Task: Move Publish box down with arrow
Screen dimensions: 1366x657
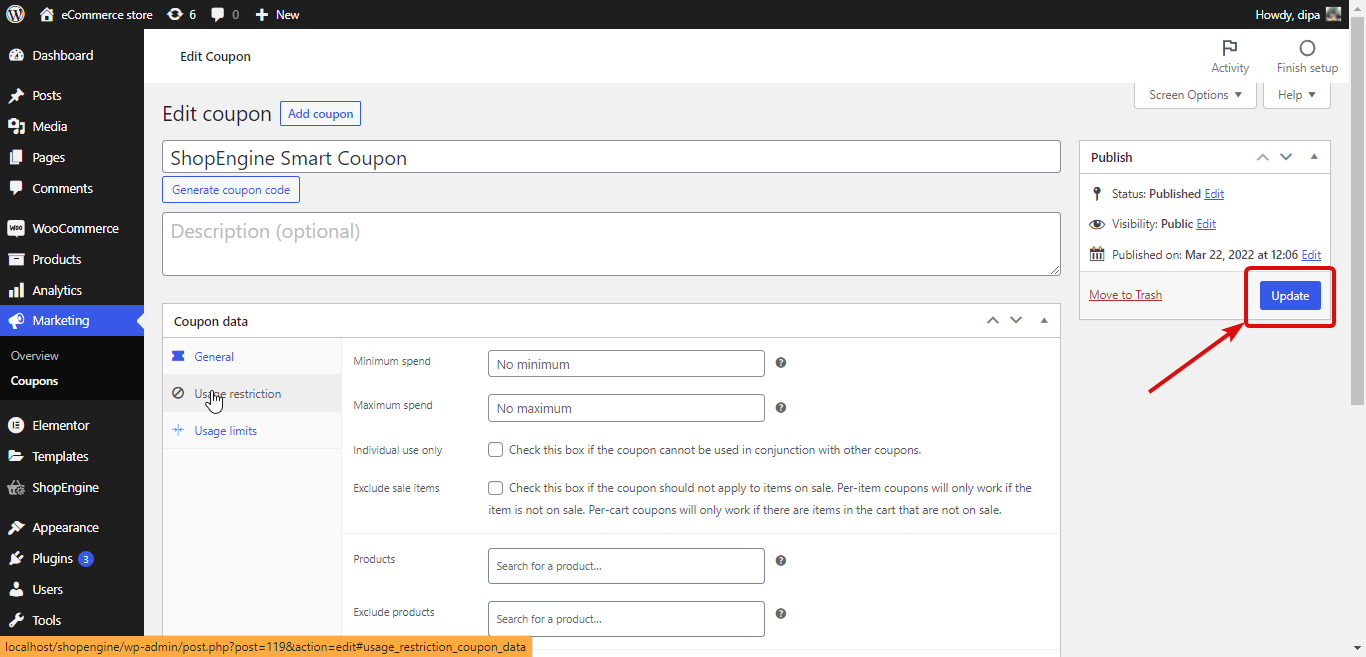Action: point(1287,157)
